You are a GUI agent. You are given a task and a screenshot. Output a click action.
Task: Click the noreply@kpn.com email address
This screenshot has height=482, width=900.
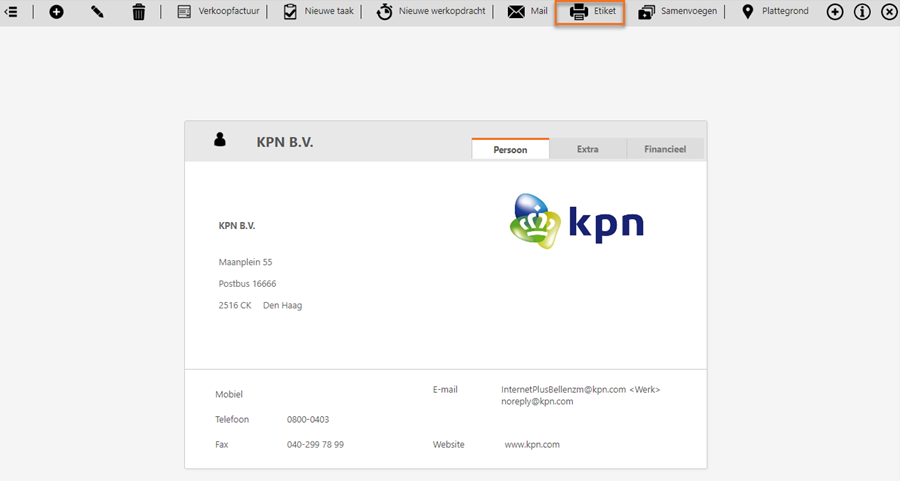pos(537,402)
